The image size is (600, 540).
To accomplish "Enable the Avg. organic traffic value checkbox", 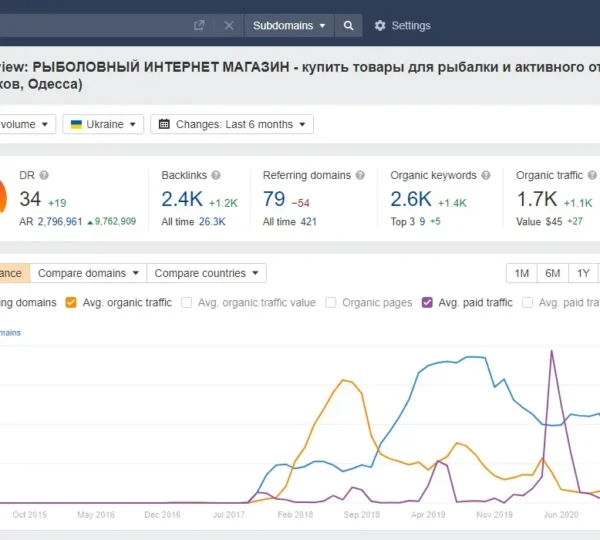I will tap(187, 303).
